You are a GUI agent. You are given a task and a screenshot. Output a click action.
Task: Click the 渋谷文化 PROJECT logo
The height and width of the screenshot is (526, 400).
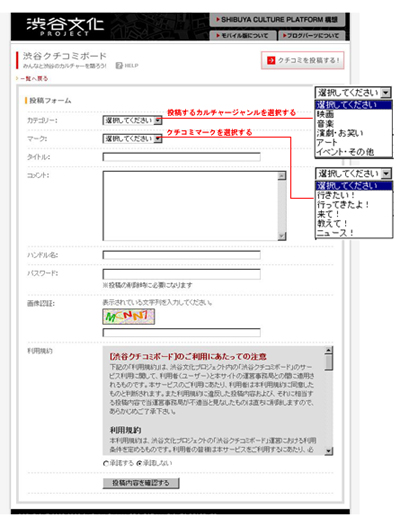coord(65,26)
